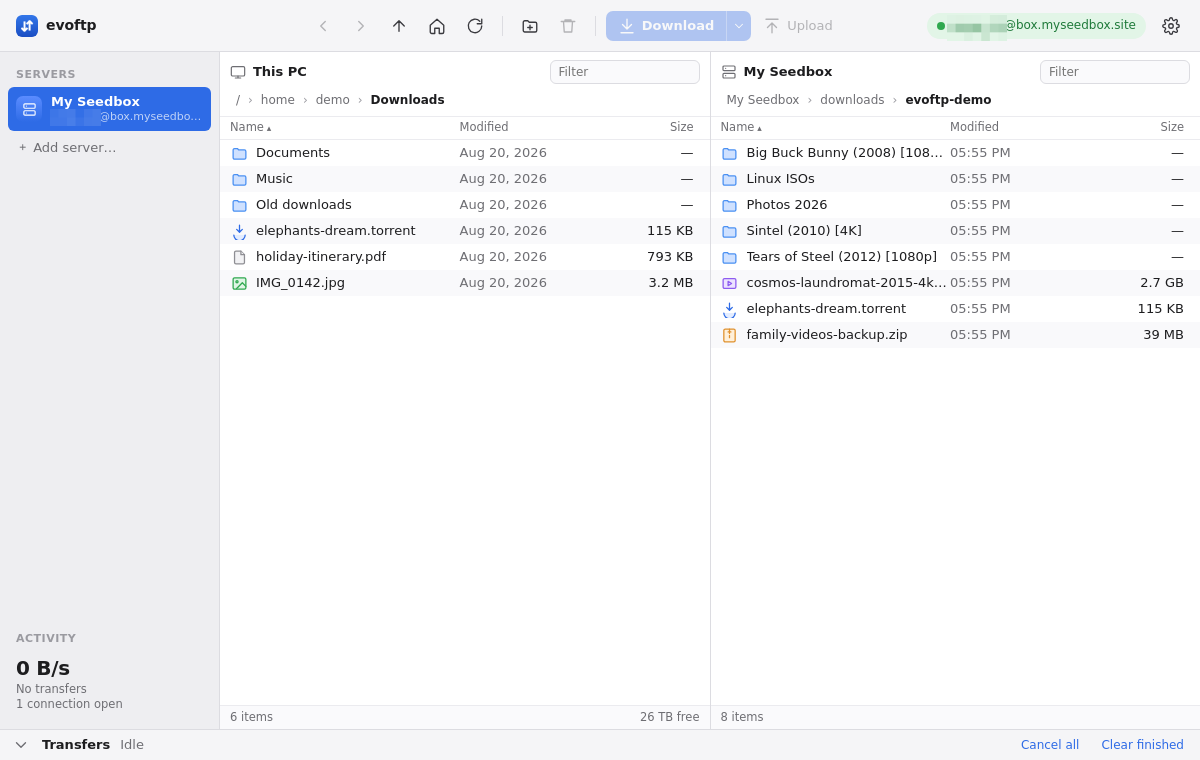The image size is (1200, 760).
Task: Refresh the file listing
Action: (475, 26)
